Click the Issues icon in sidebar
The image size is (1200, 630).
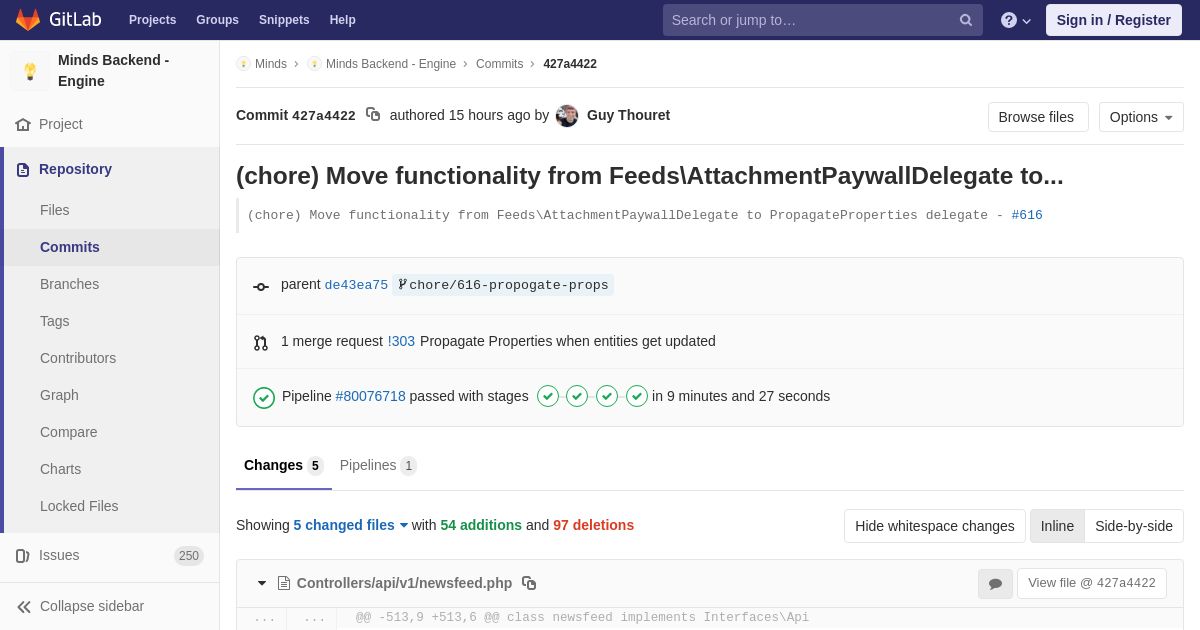(23, 556)
